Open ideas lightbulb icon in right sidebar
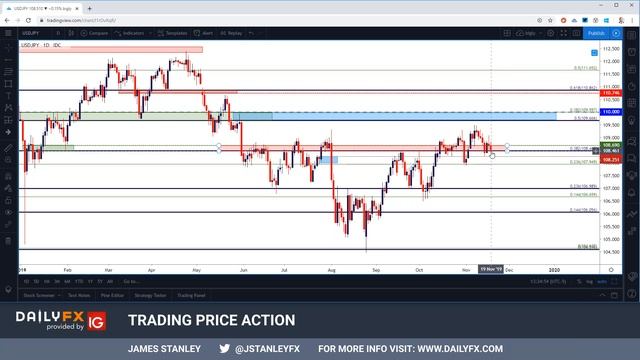640x360 pixels. [x=632, y=120]
